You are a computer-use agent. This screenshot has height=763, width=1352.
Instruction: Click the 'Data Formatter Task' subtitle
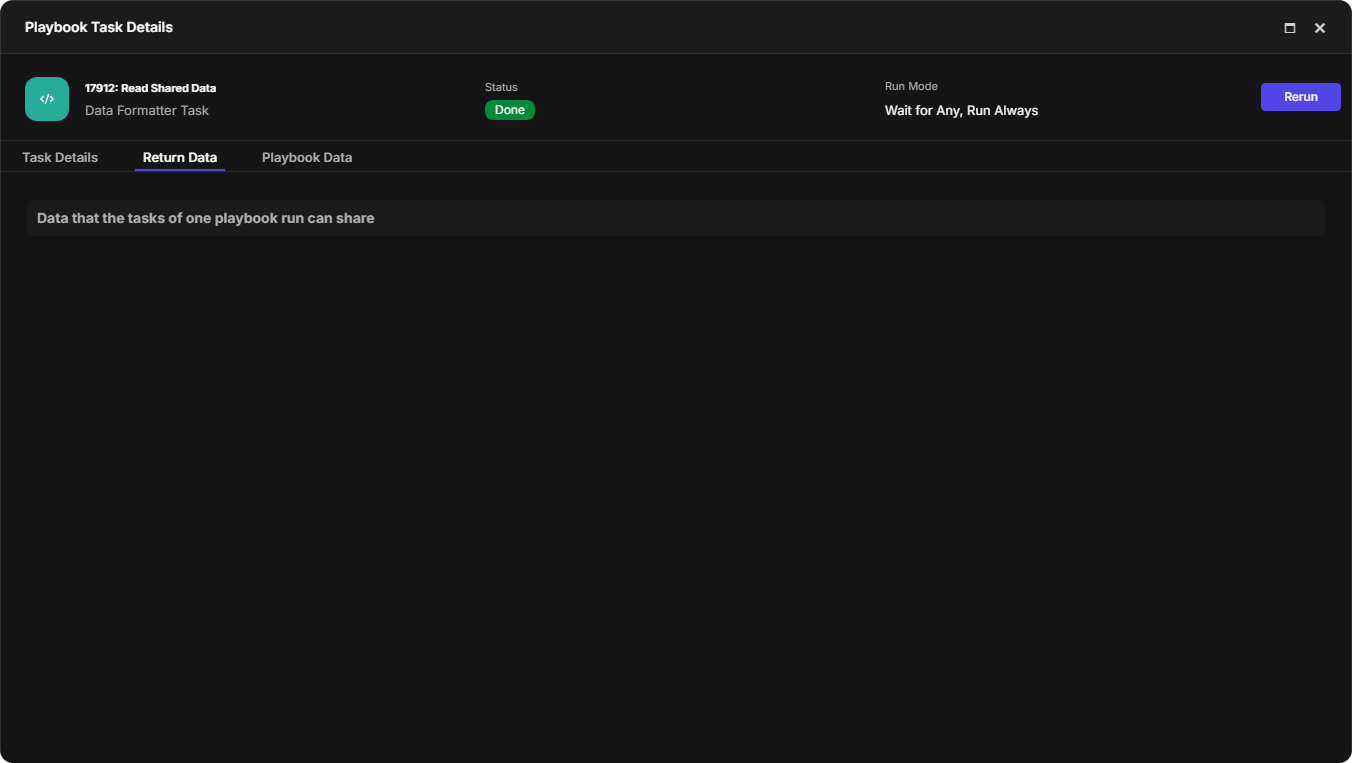(x=147, y=110)
